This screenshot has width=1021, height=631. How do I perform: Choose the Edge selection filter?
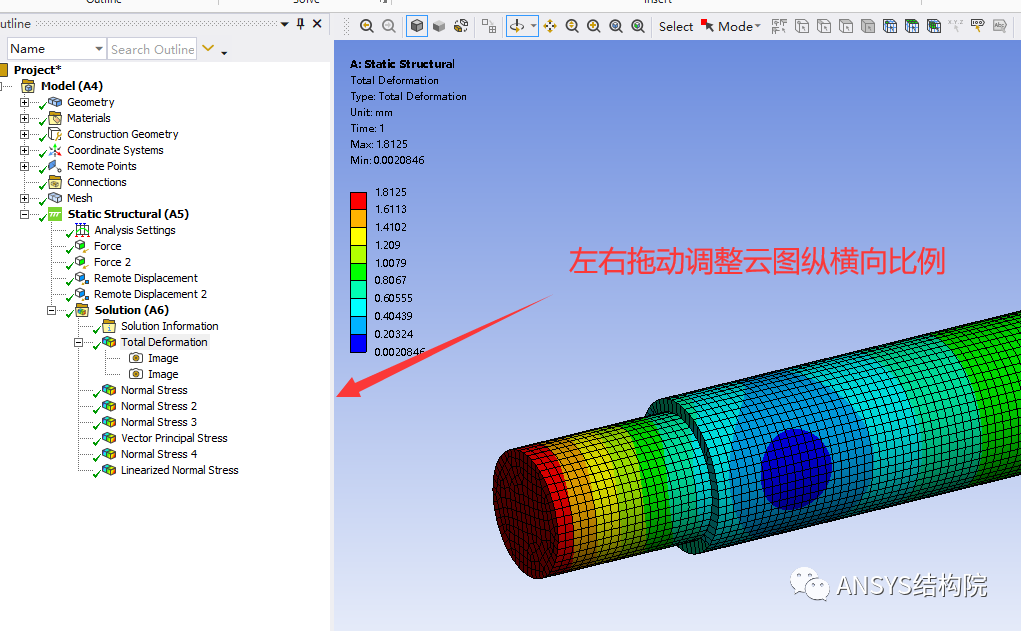pyautogui.click(x=824, y=26)
